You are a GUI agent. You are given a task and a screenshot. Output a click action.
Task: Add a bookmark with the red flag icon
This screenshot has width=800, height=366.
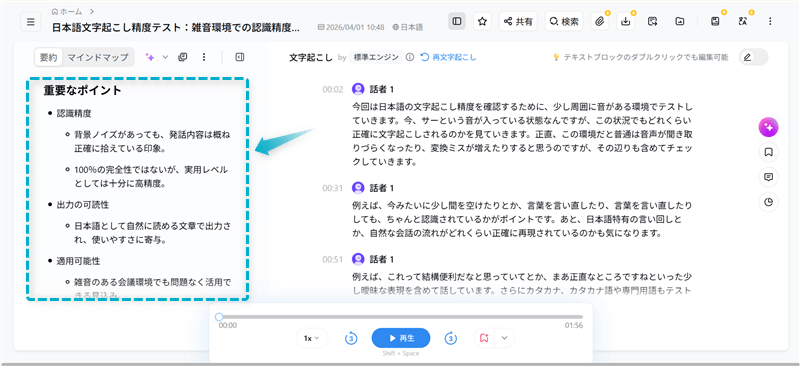pyautogui.click(x=484, y=338)
